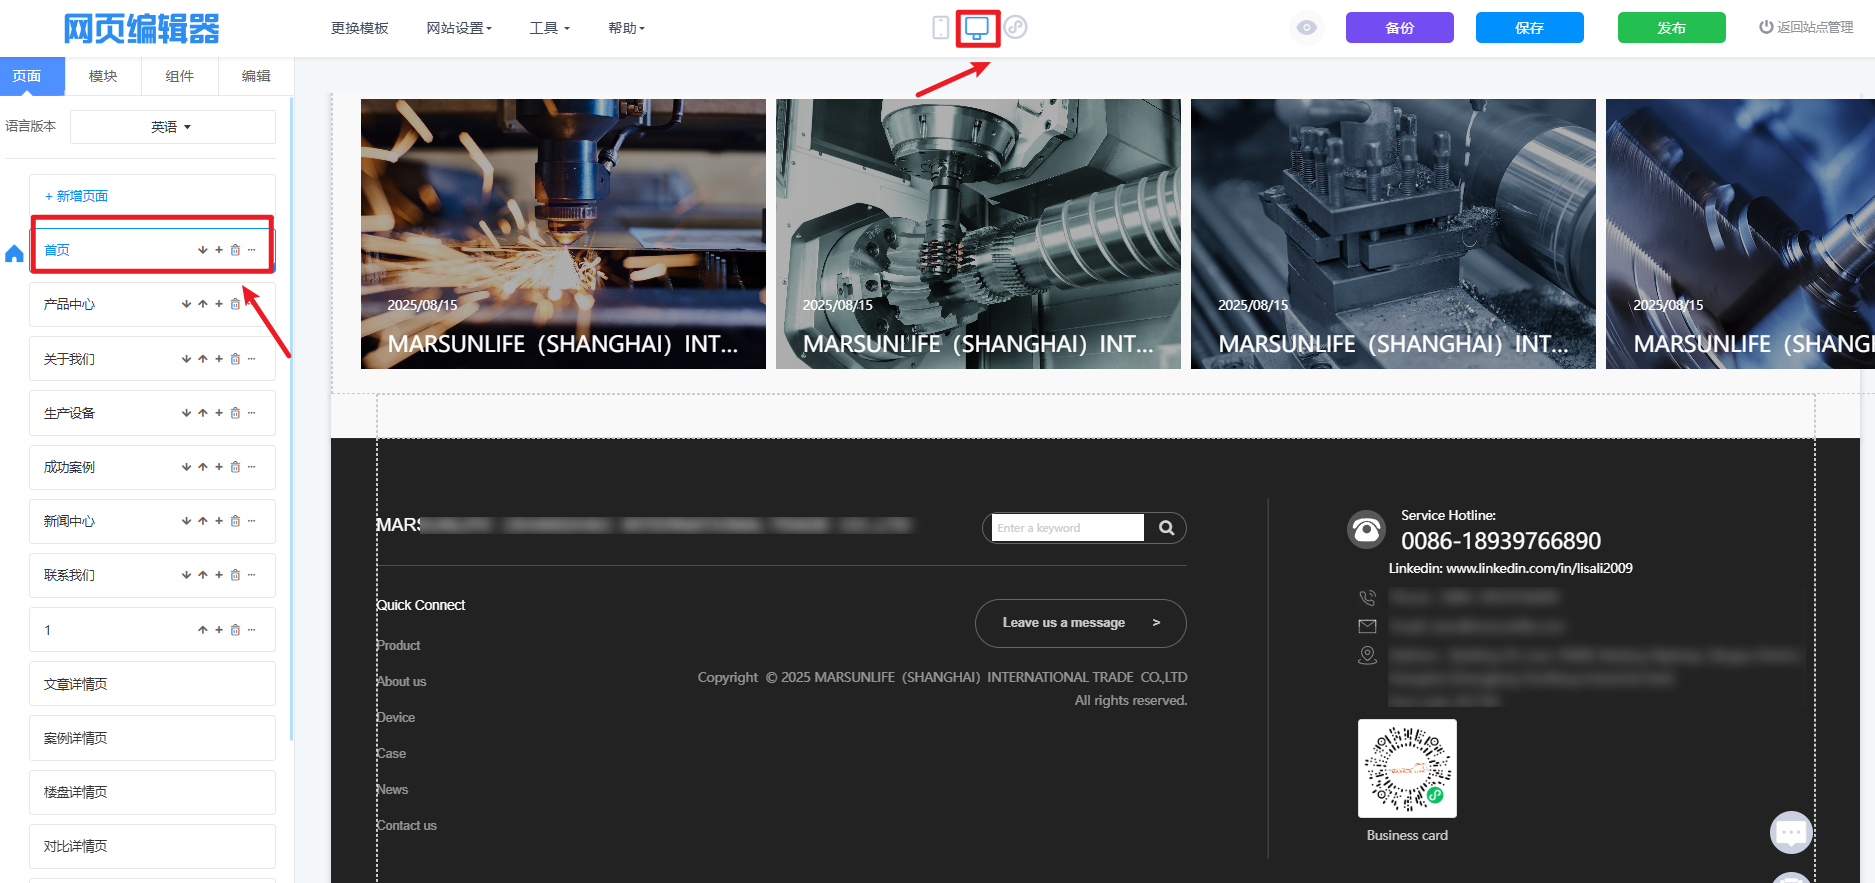Viewport: 1875px width, 883px height.
Task: Click the blue home icon beside 首页
Action: [14, 254]
